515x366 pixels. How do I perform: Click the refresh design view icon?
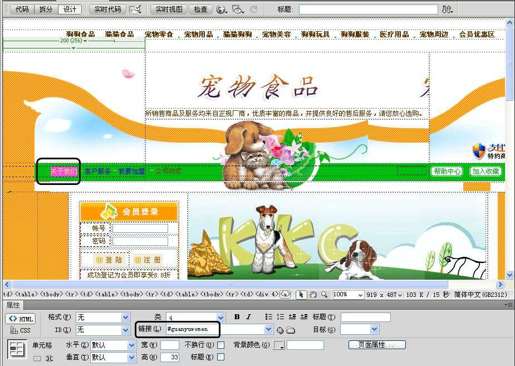254,9
